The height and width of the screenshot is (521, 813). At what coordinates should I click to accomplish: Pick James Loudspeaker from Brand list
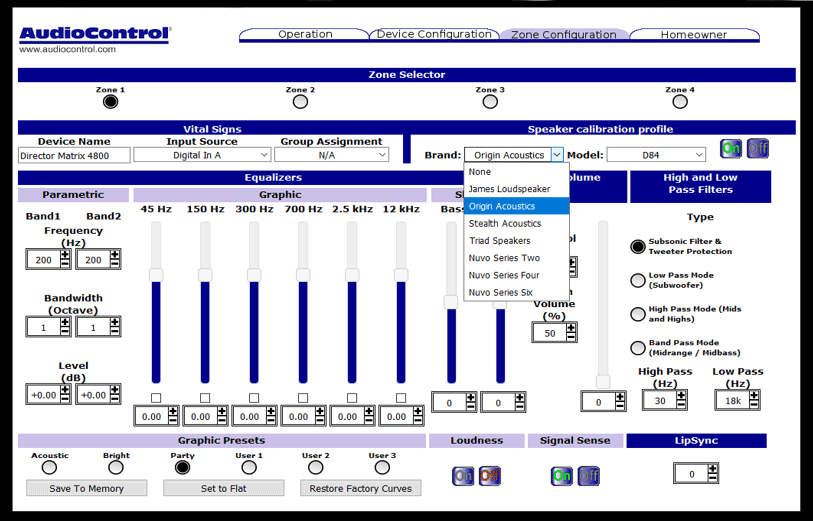(516, 189)
